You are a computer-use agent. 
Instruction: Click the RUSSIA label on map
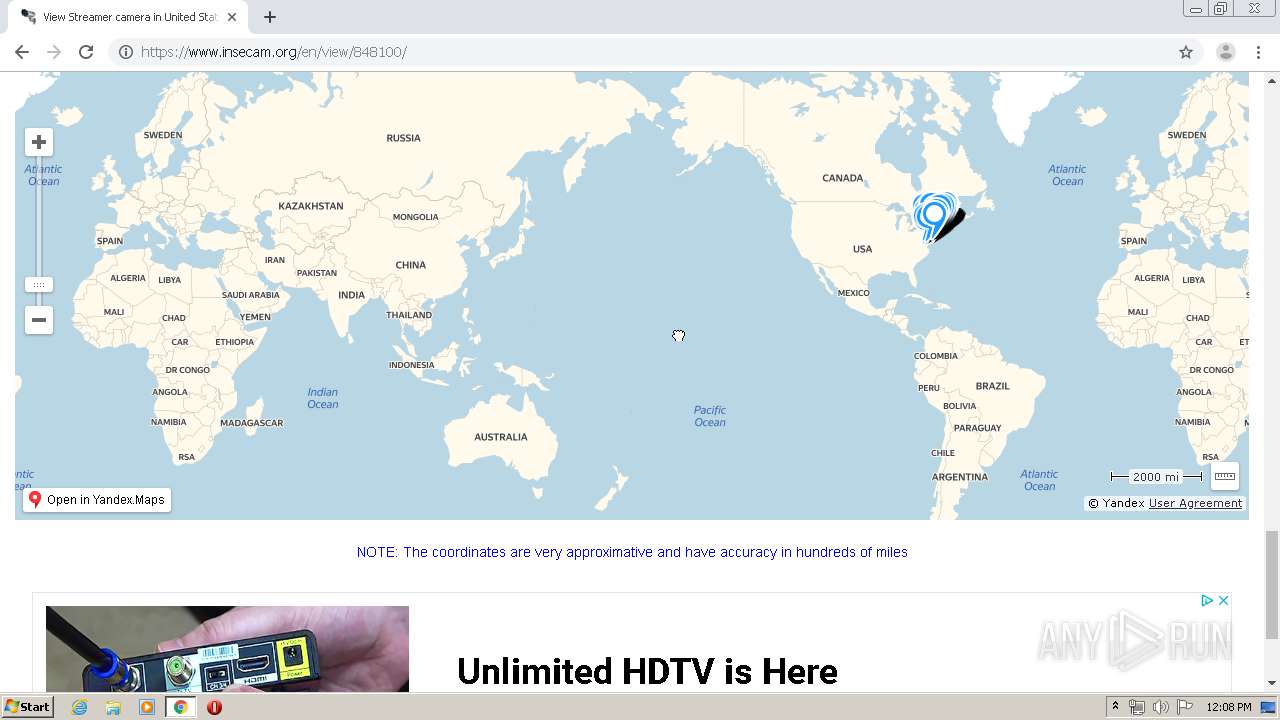coord(404,138)
